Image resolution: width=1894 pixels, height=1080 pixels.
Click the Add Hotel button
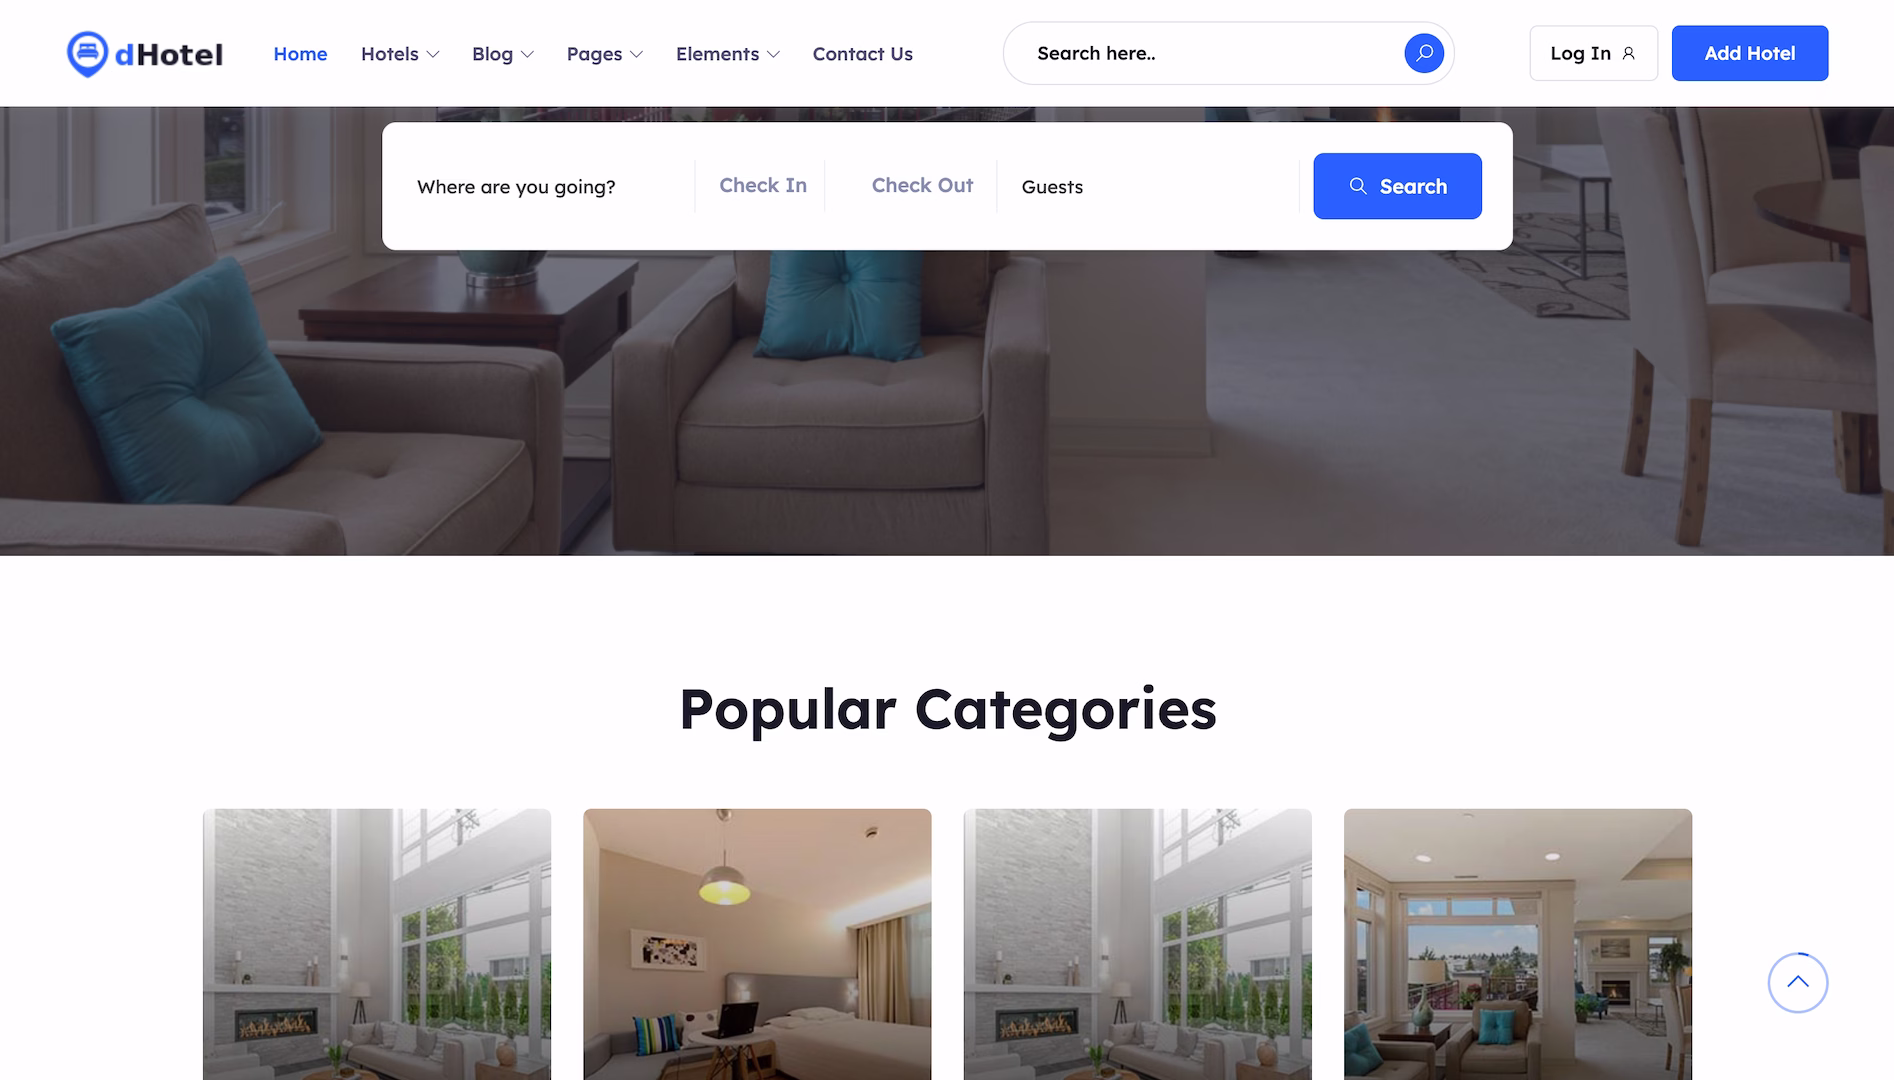[1749, 53]
